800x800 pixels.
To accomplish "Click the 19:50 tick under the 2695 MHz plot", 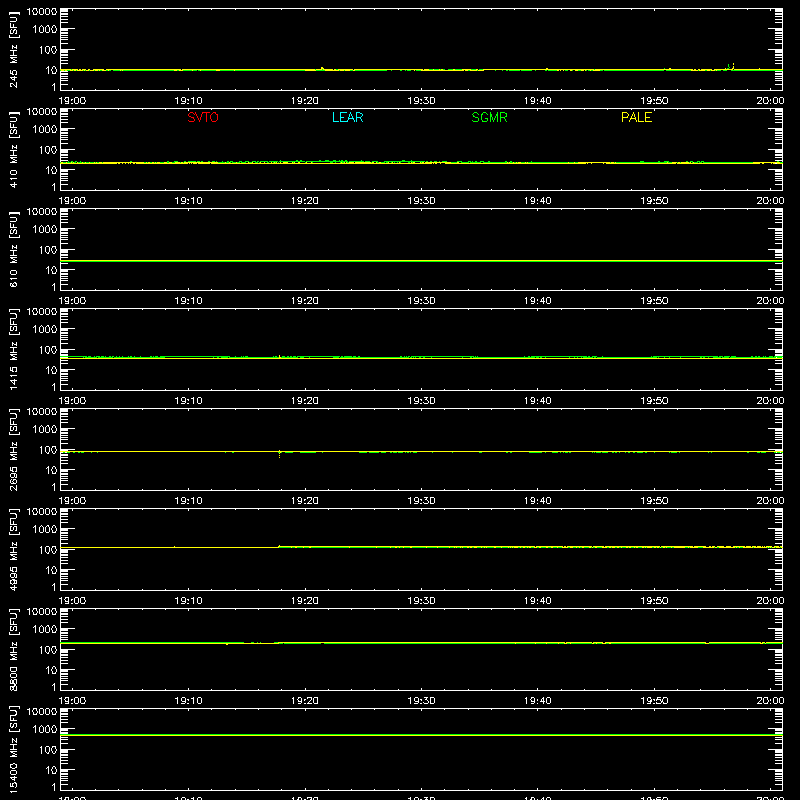I will click(x=654, y=501).
